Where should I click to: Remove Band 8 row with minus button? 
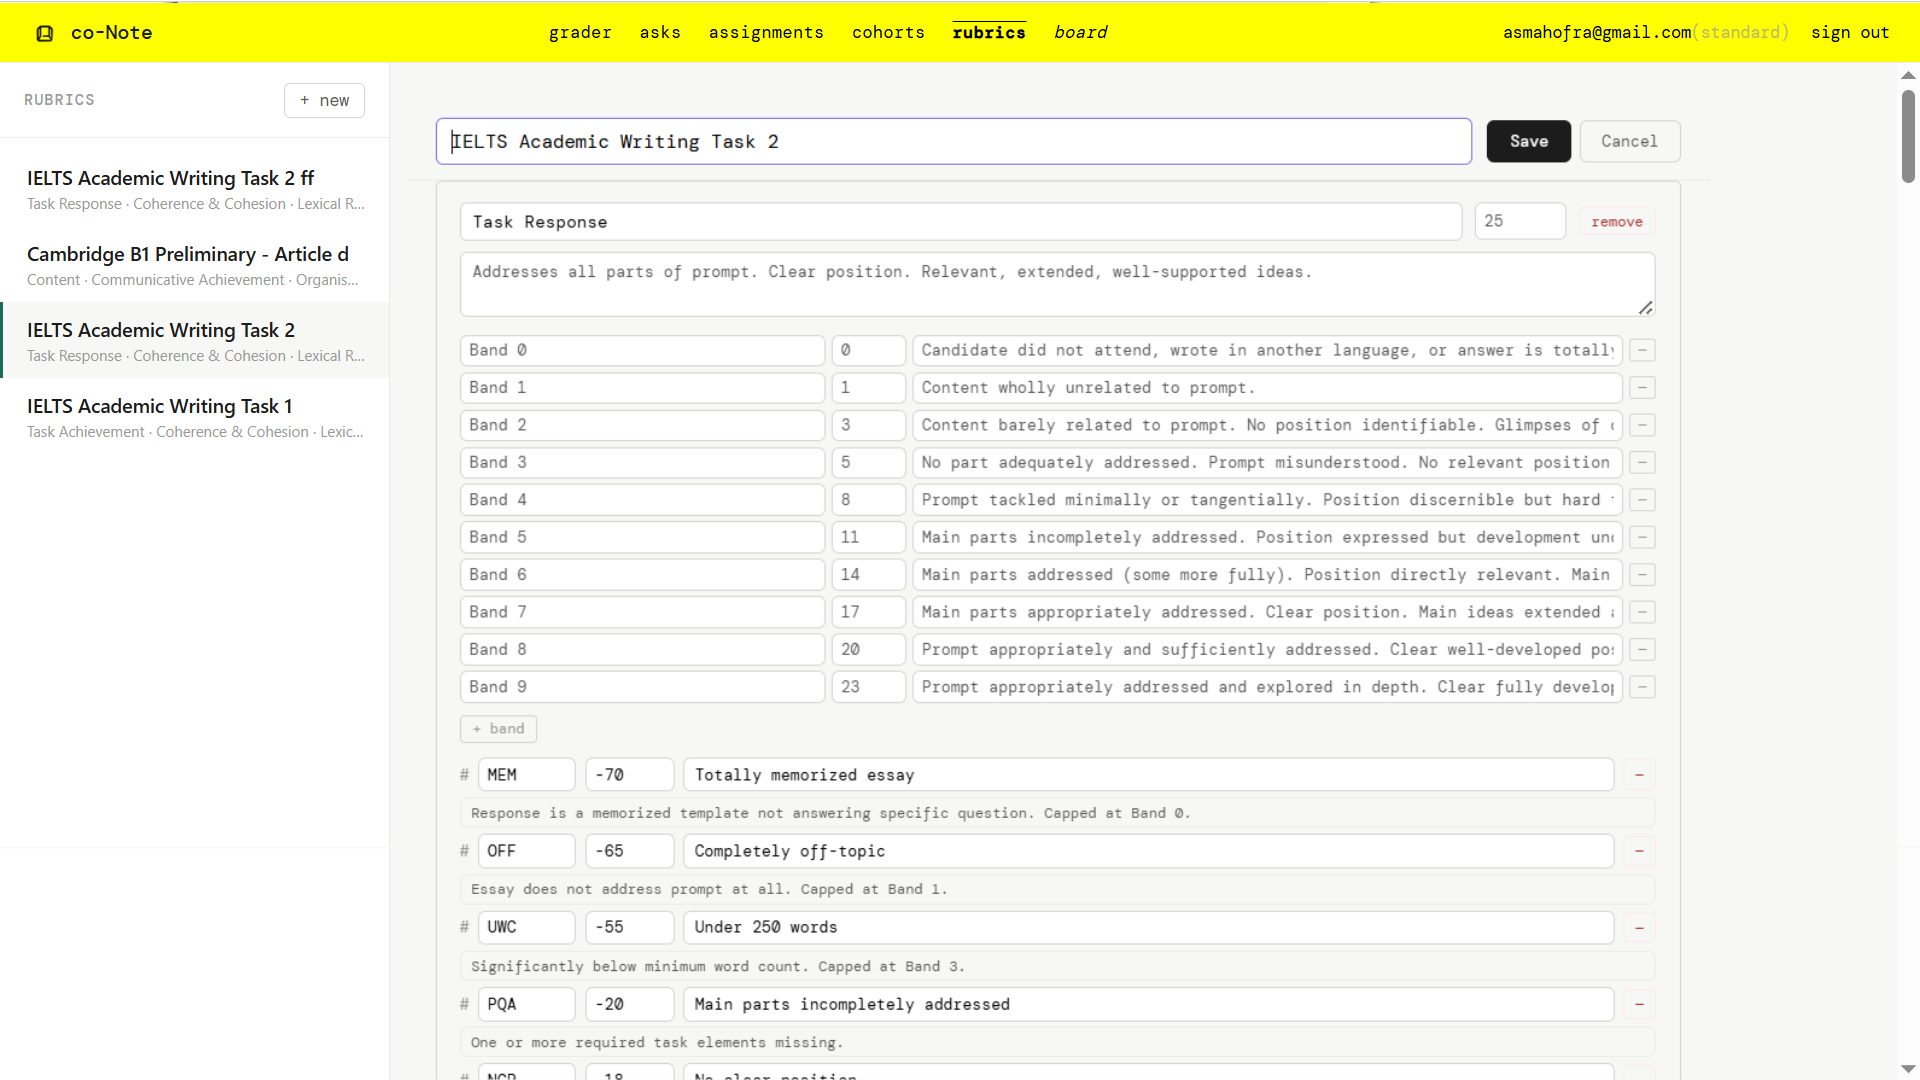pos(1642,650)
